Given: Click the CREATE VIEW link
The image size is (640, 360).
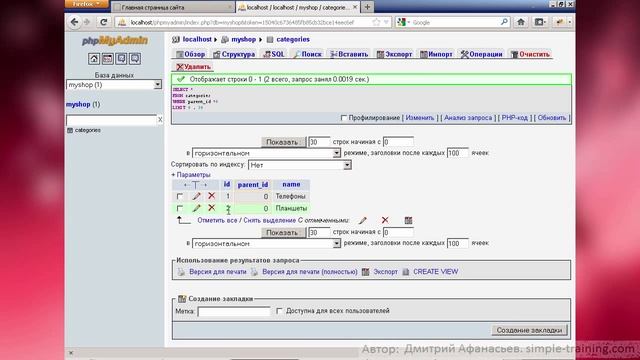Looking at the screenshot, I should [x=436, y=272].
